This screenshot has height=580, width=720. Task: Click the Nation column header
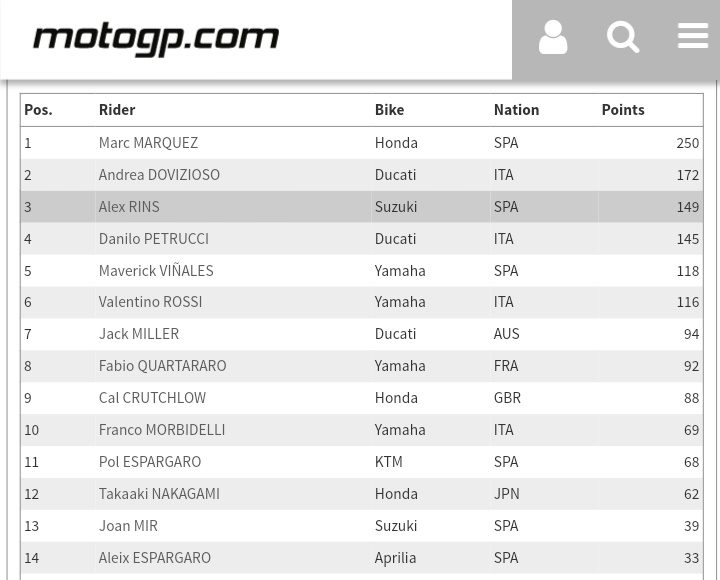516,110
